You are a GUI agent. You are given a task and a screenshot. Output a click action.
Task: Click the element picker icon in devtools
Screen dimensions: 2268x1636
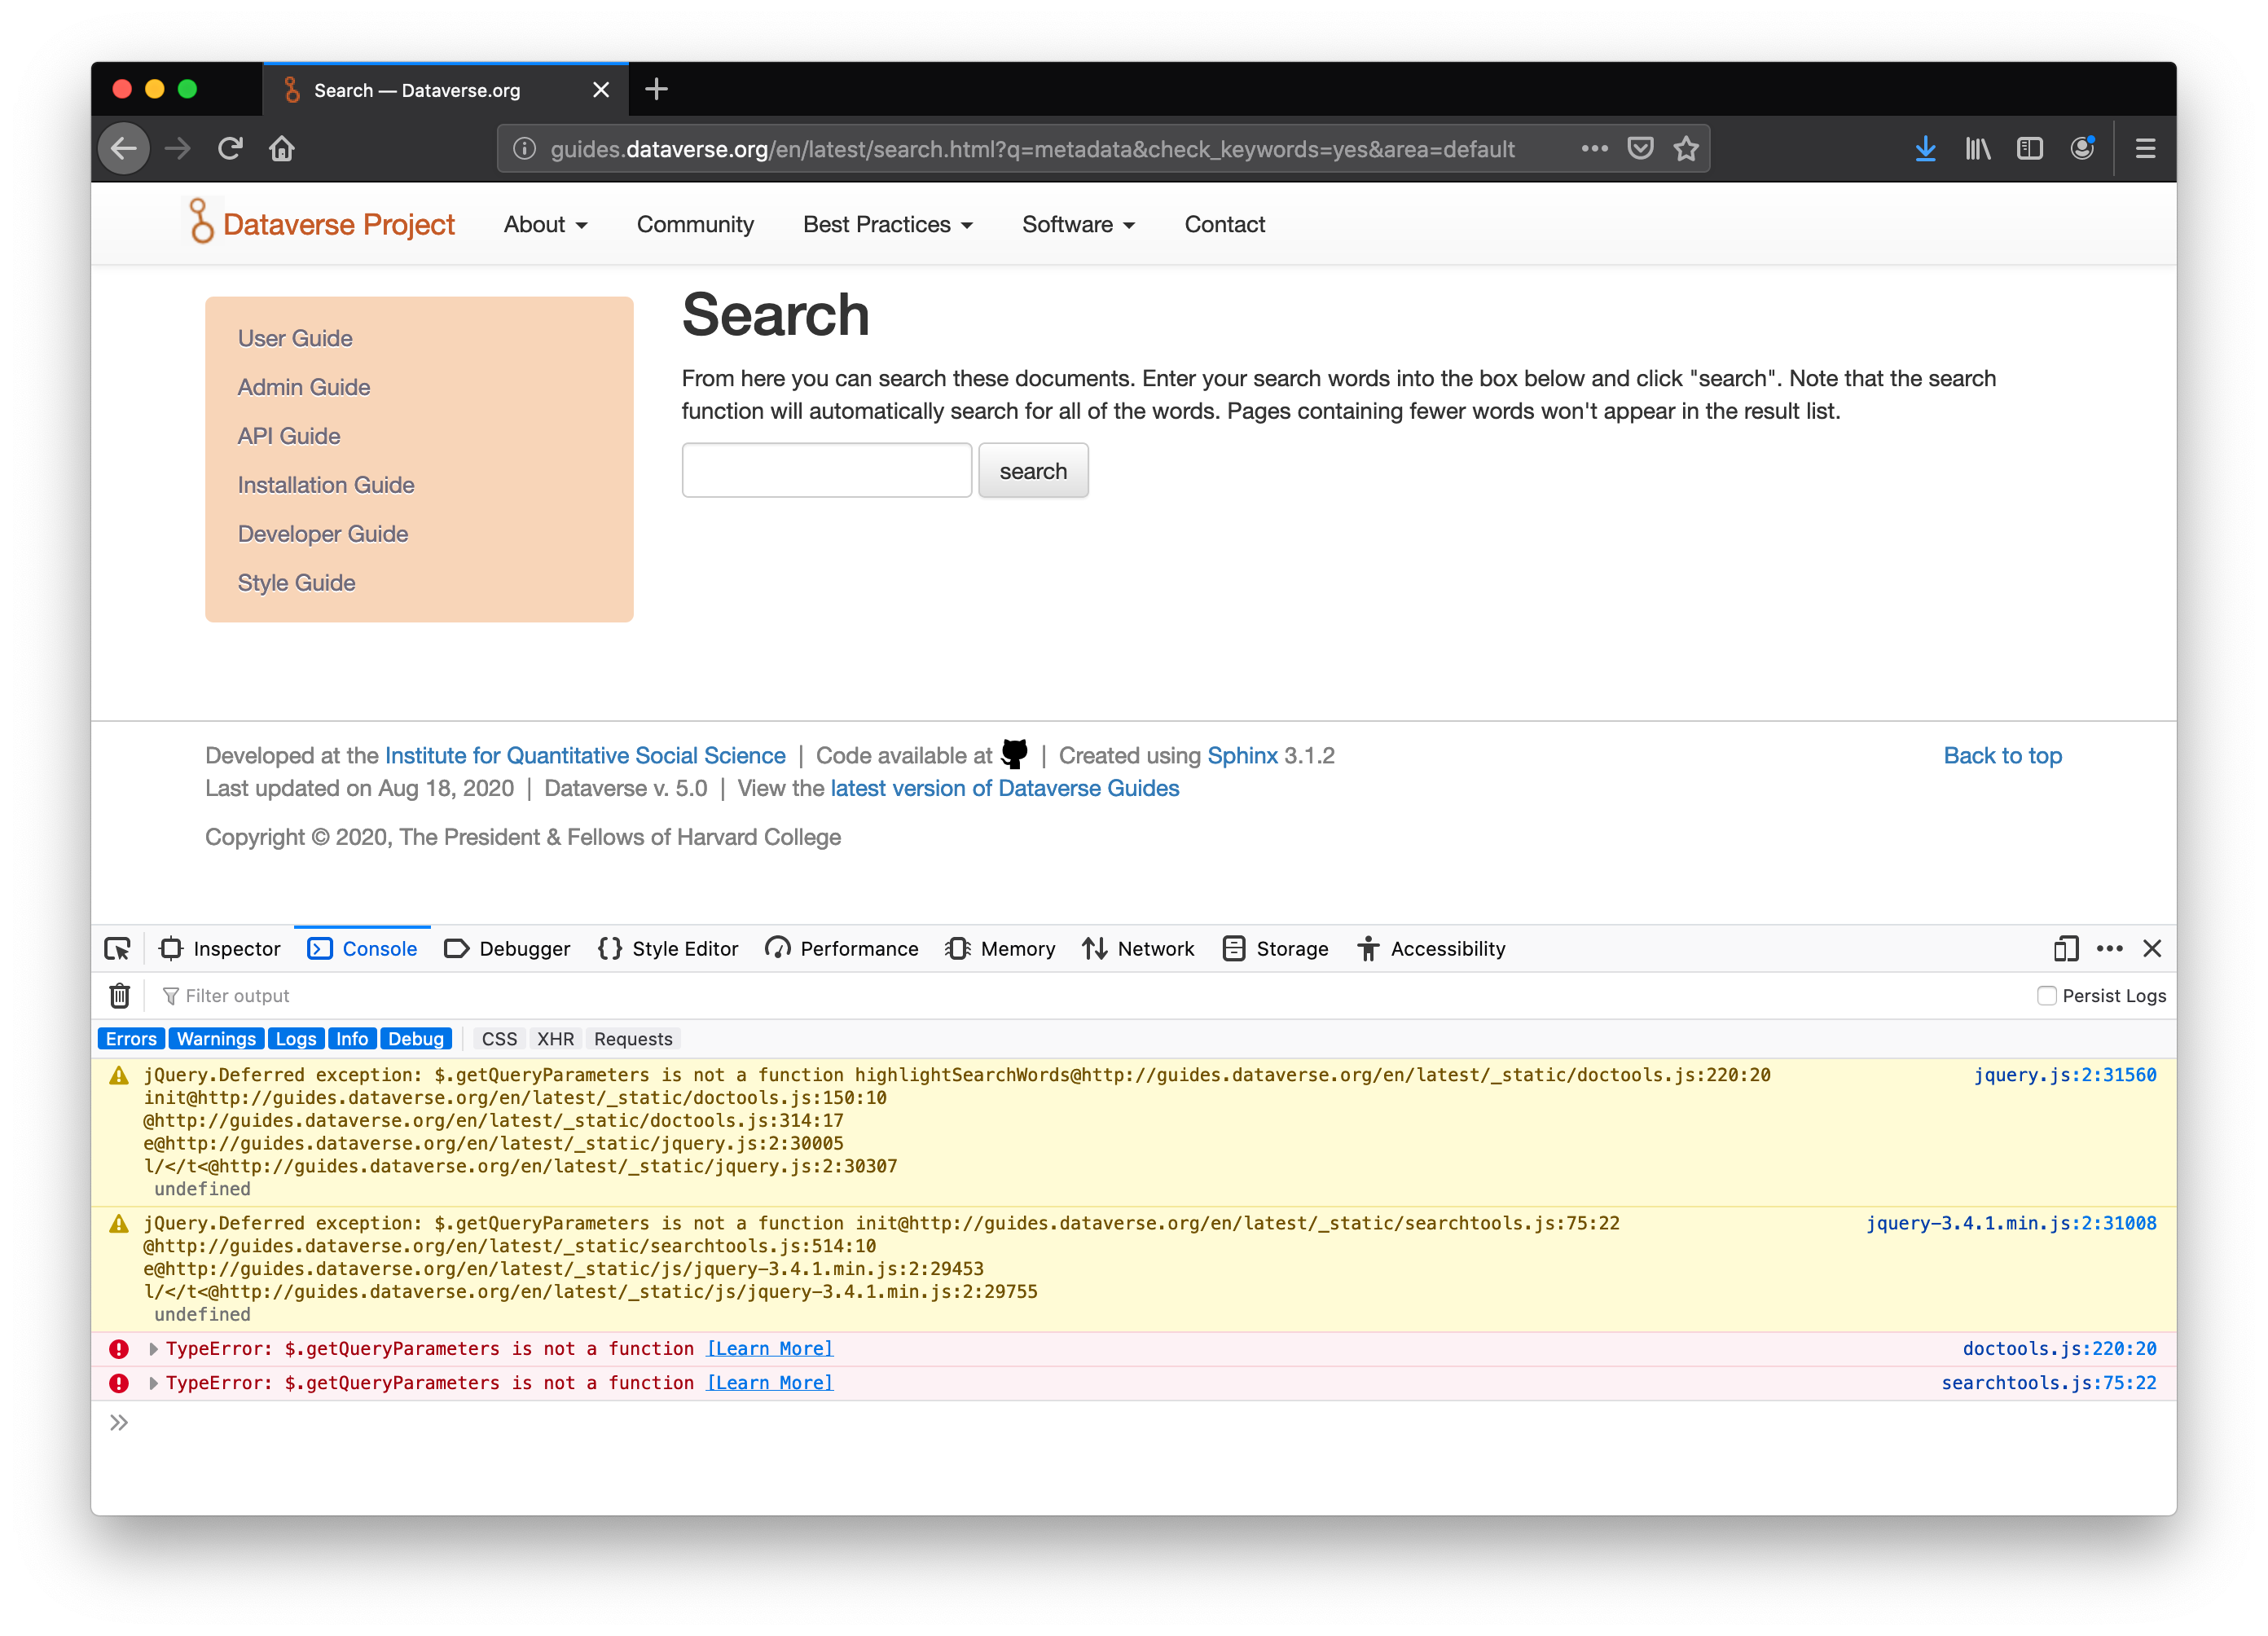[x=117, y=948]
